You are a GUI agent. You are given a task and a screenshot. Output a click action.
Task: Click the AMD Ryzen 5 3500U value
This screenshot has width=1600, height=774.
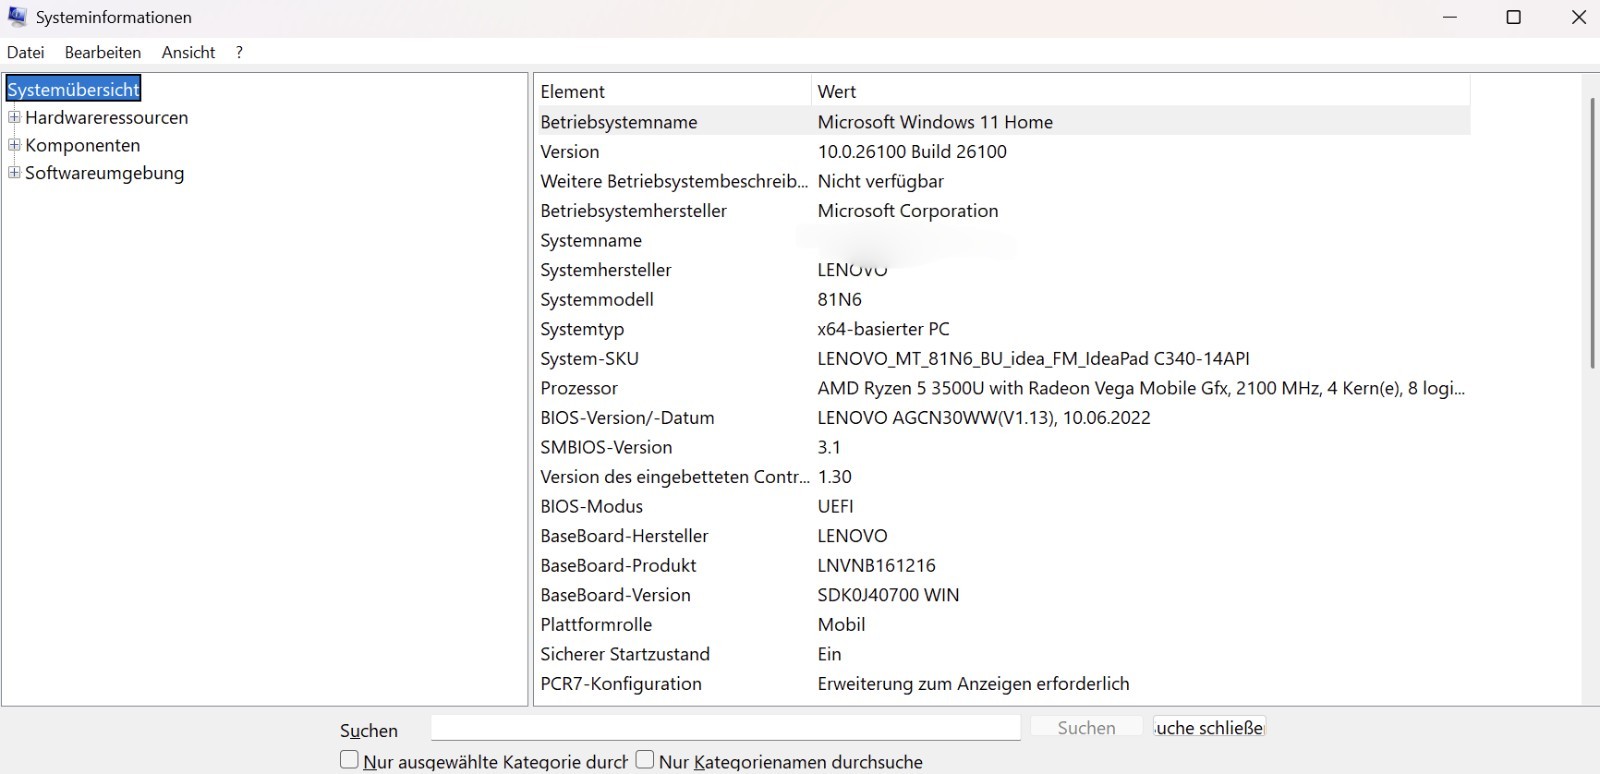[1141, 388]
